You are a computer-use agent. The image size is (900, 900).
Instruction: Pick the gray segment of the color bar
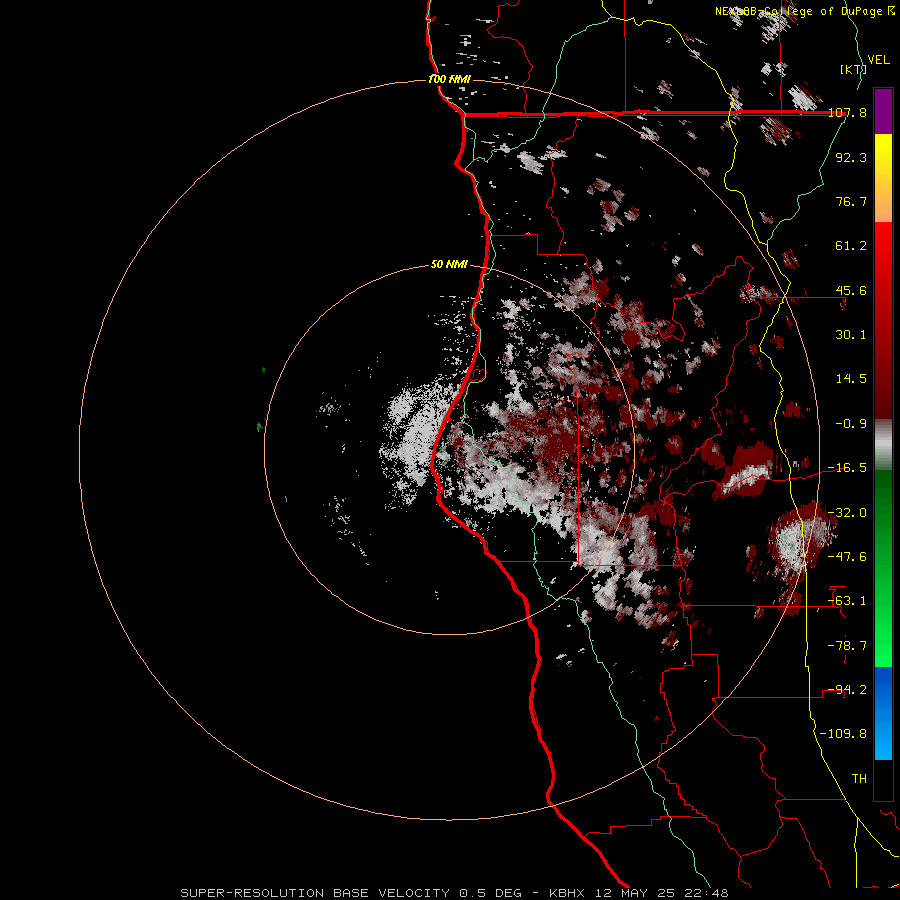click(x=883, y=444)
